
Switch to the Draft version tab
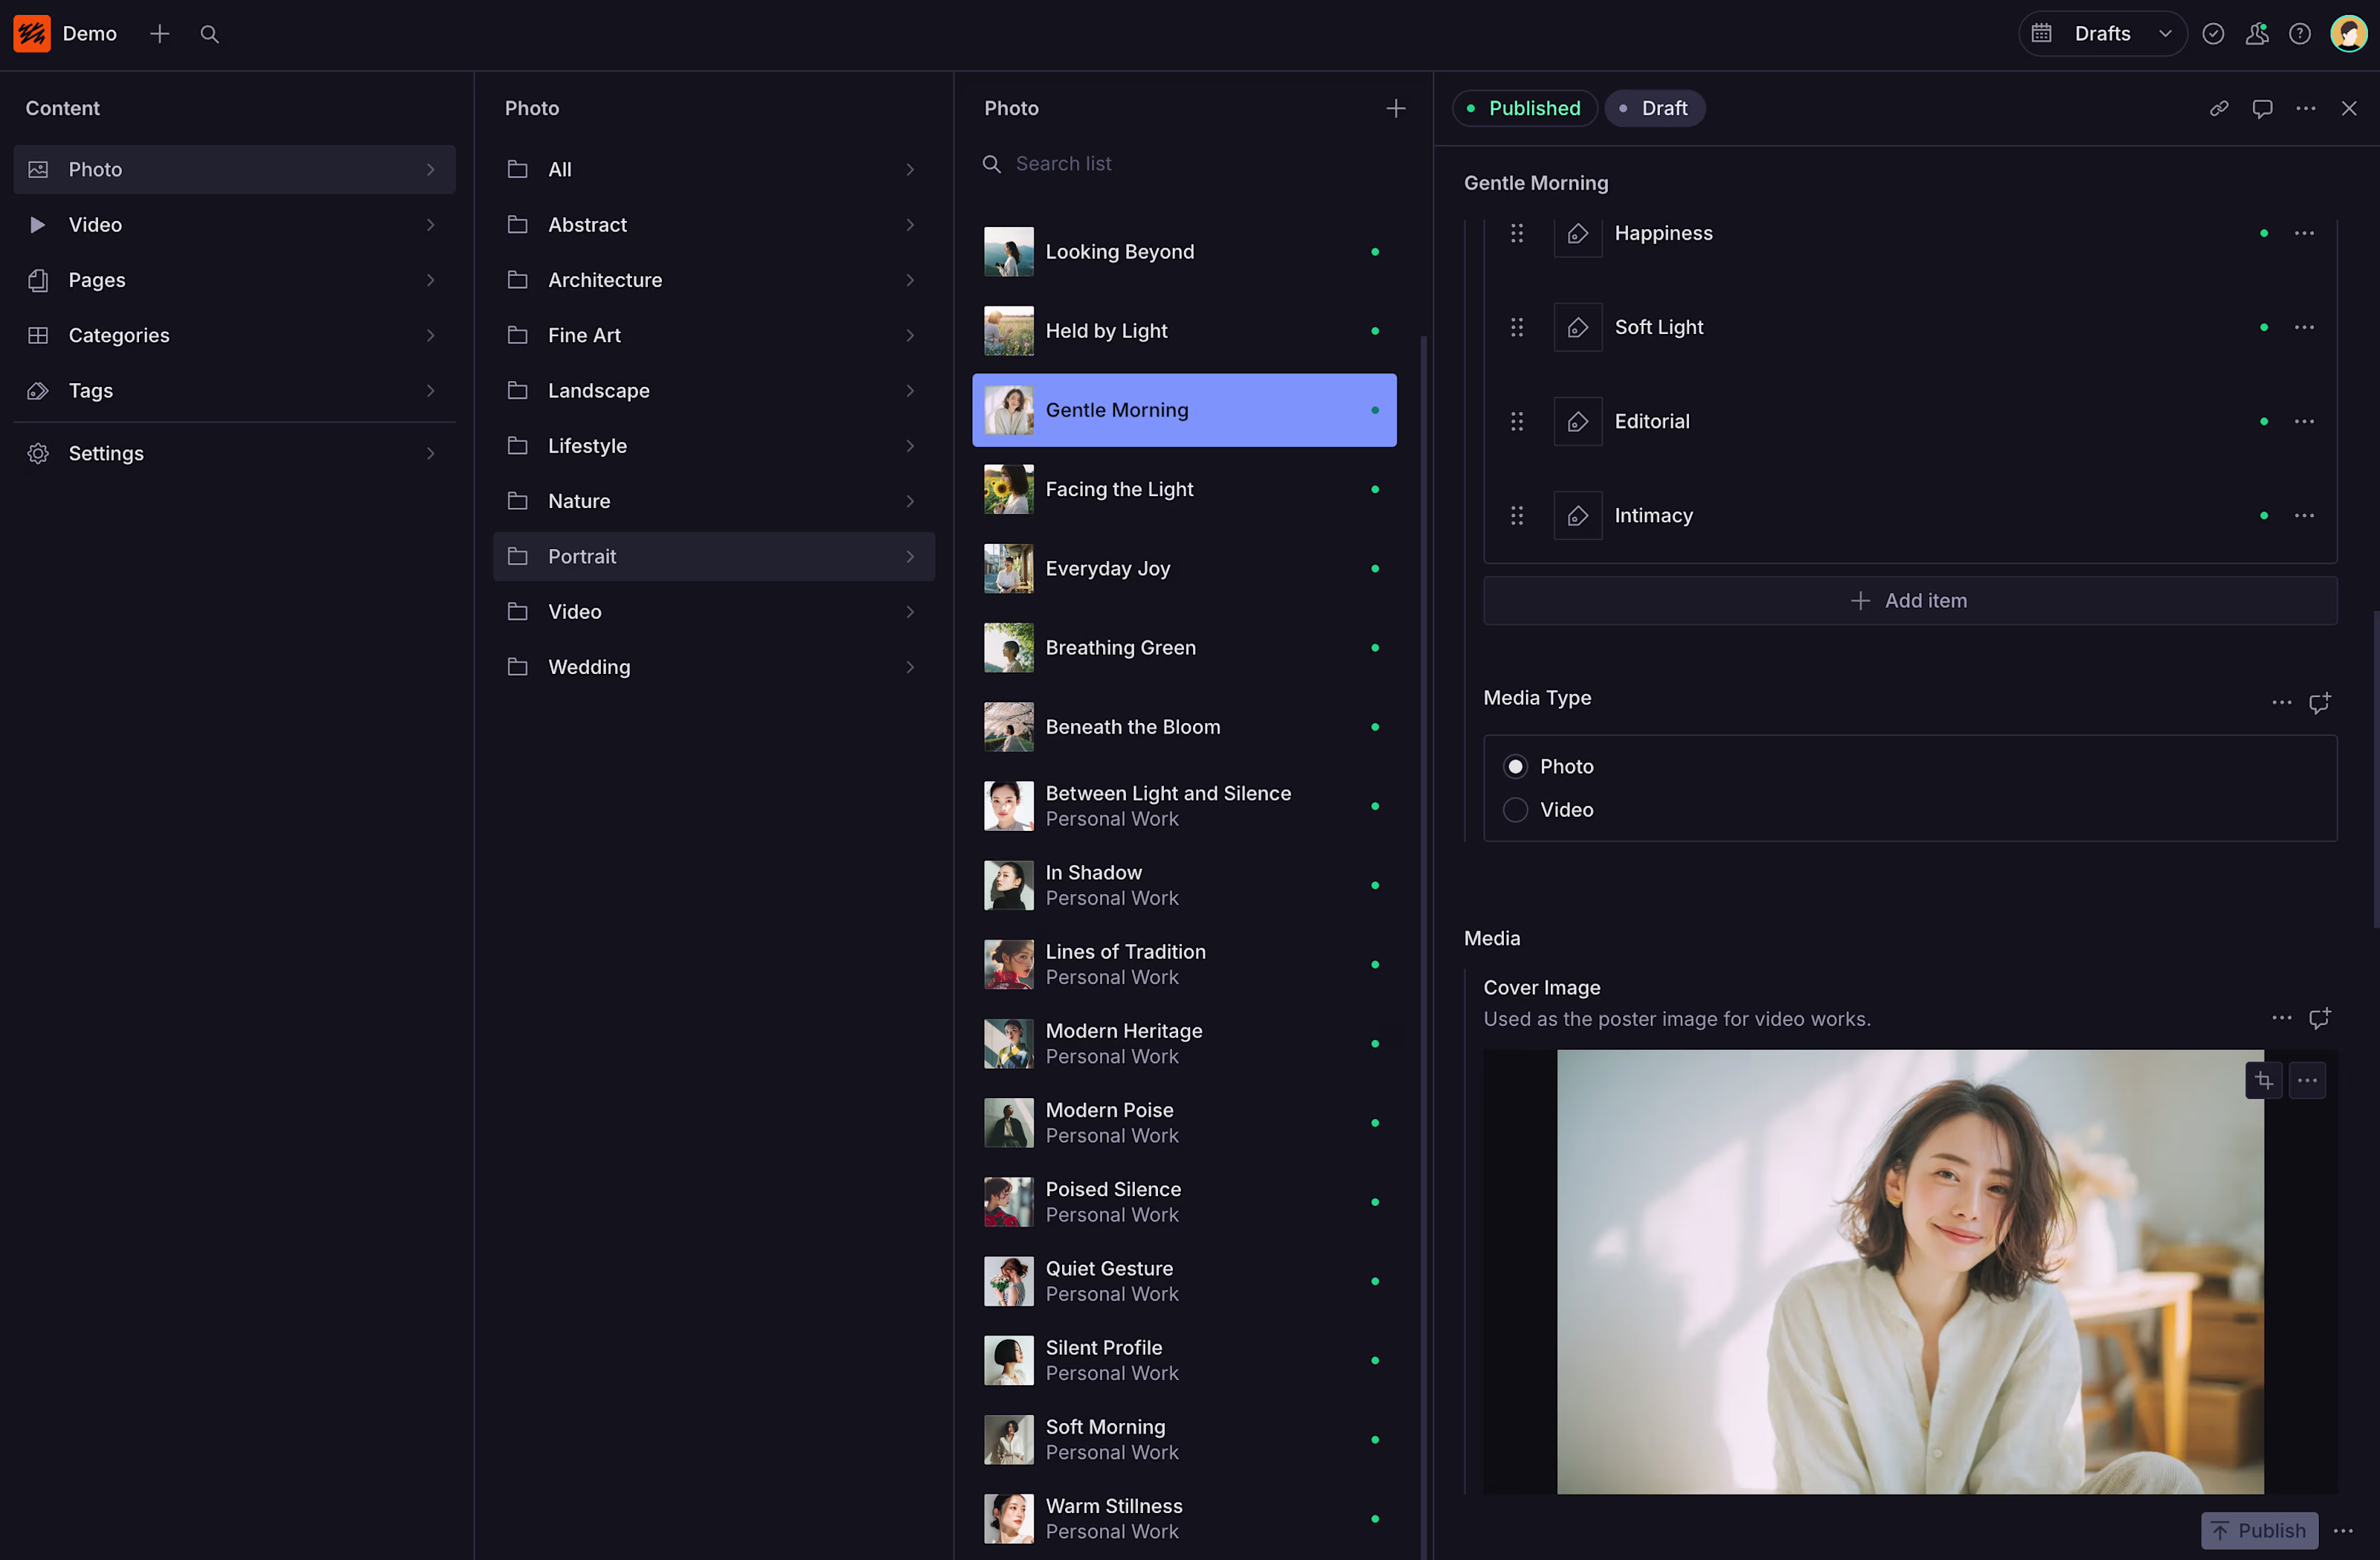pyautogui.click(x=1654, y=108)
